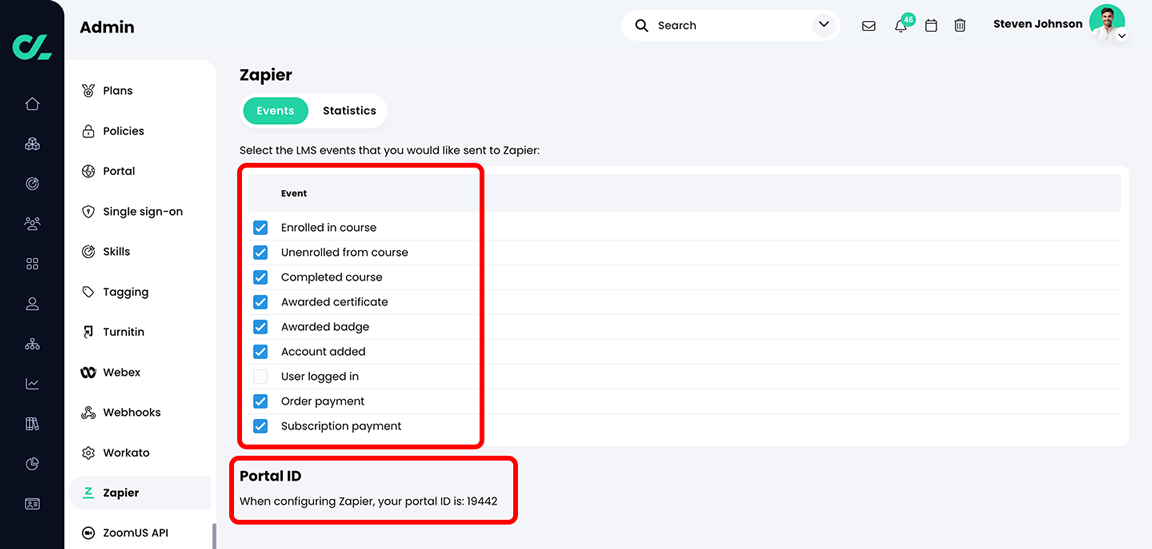Open notifications bell with 46 badge
The height and width of the screenshot is (549, 1152).
[x=901, y=26]
